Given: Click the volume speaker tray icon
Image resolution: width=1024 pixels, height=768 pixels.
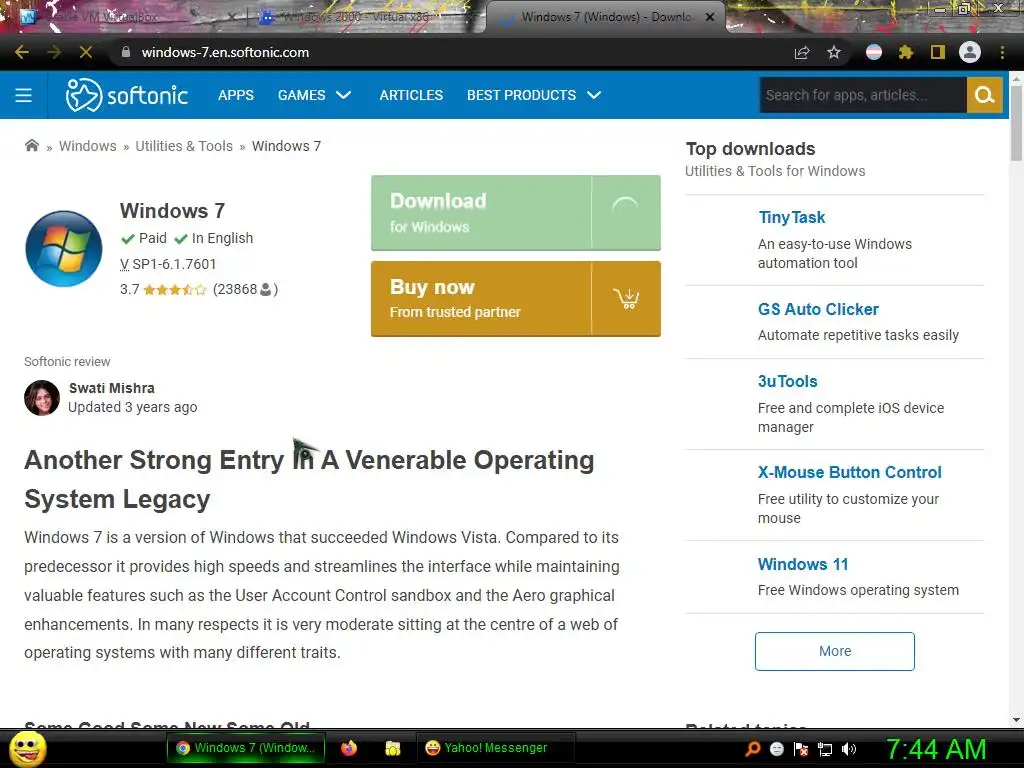Looking at the screenshot, I should pos(849,749).
